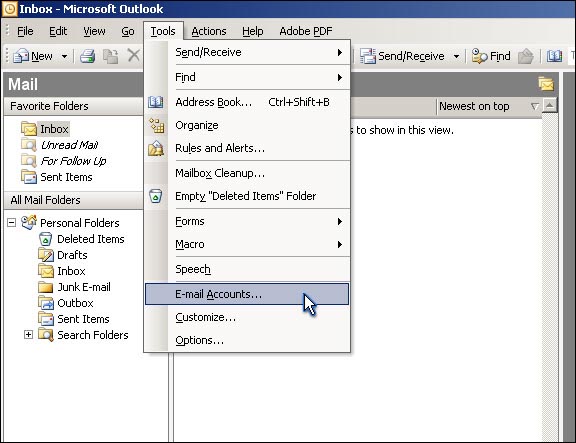Screen dimensions: 576x443
Task: Open the Adobe PDF menu
Action: point(305,31)
